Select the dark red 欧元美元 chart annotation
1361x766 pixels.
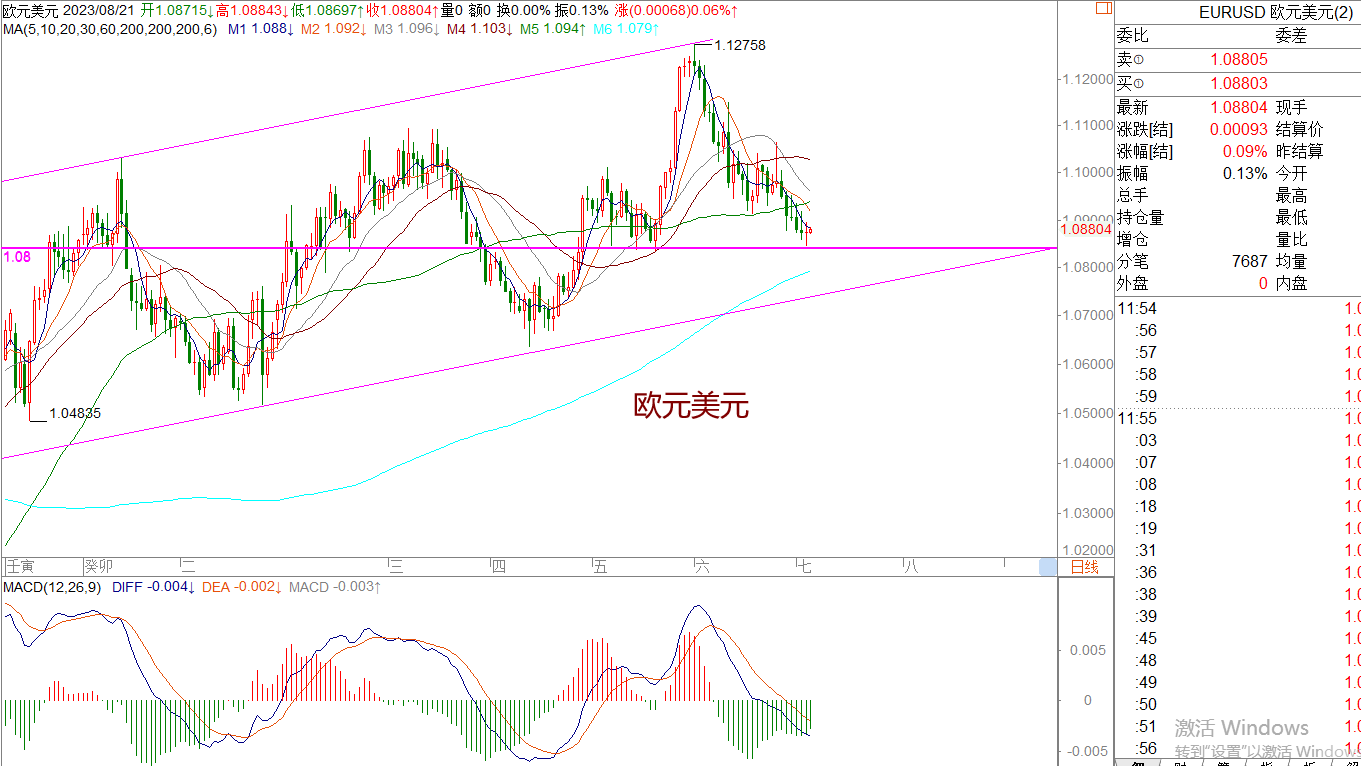691,405
